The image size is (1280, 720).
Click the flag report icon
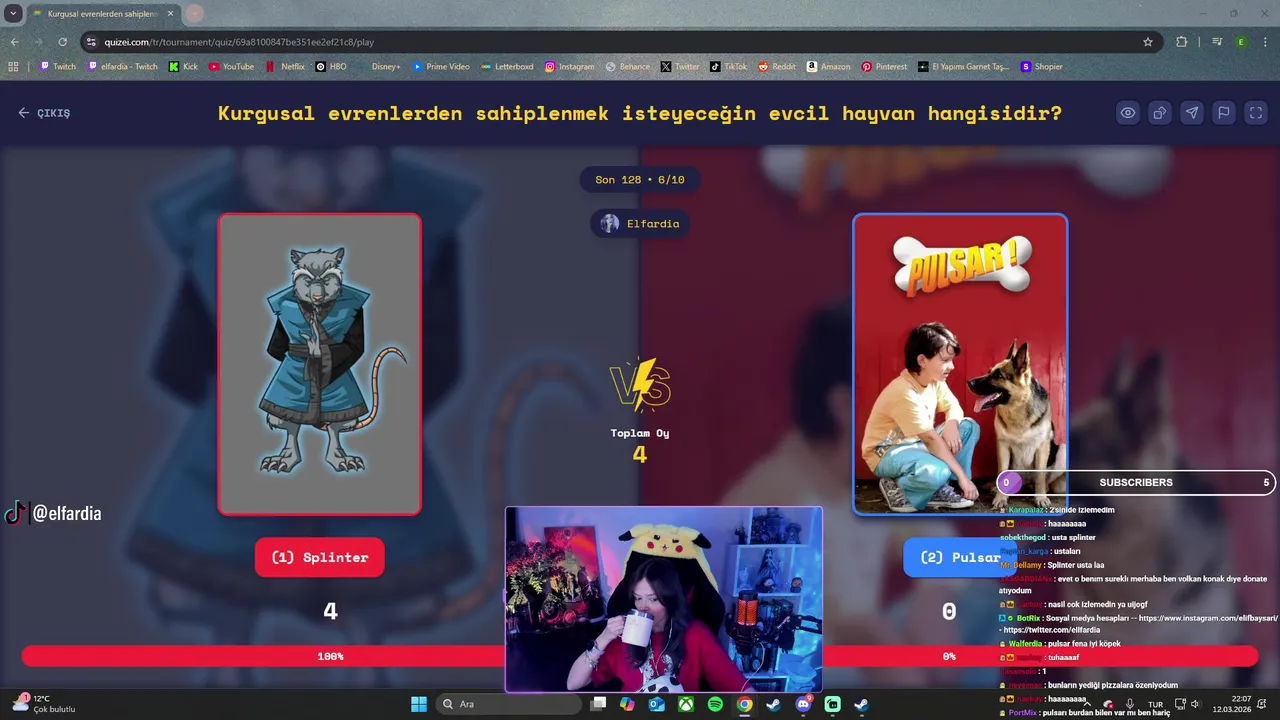(x=1224, y=113)
